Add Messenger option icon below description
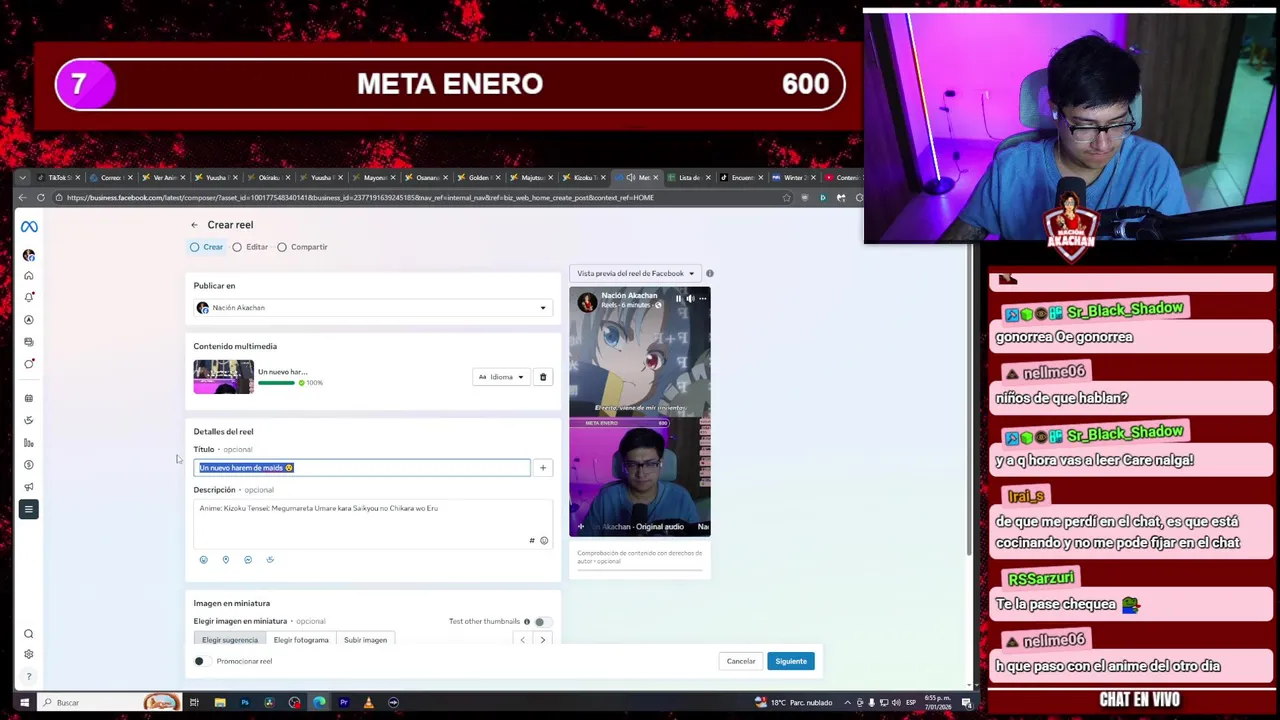This screenshot has width=1280, height=720. click(248, 560)
